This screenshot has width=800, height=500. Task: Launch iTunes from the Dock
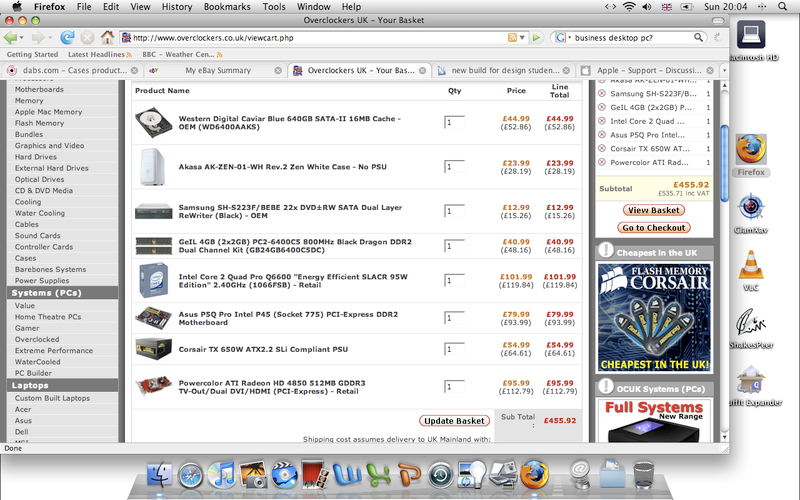point(222,475)
